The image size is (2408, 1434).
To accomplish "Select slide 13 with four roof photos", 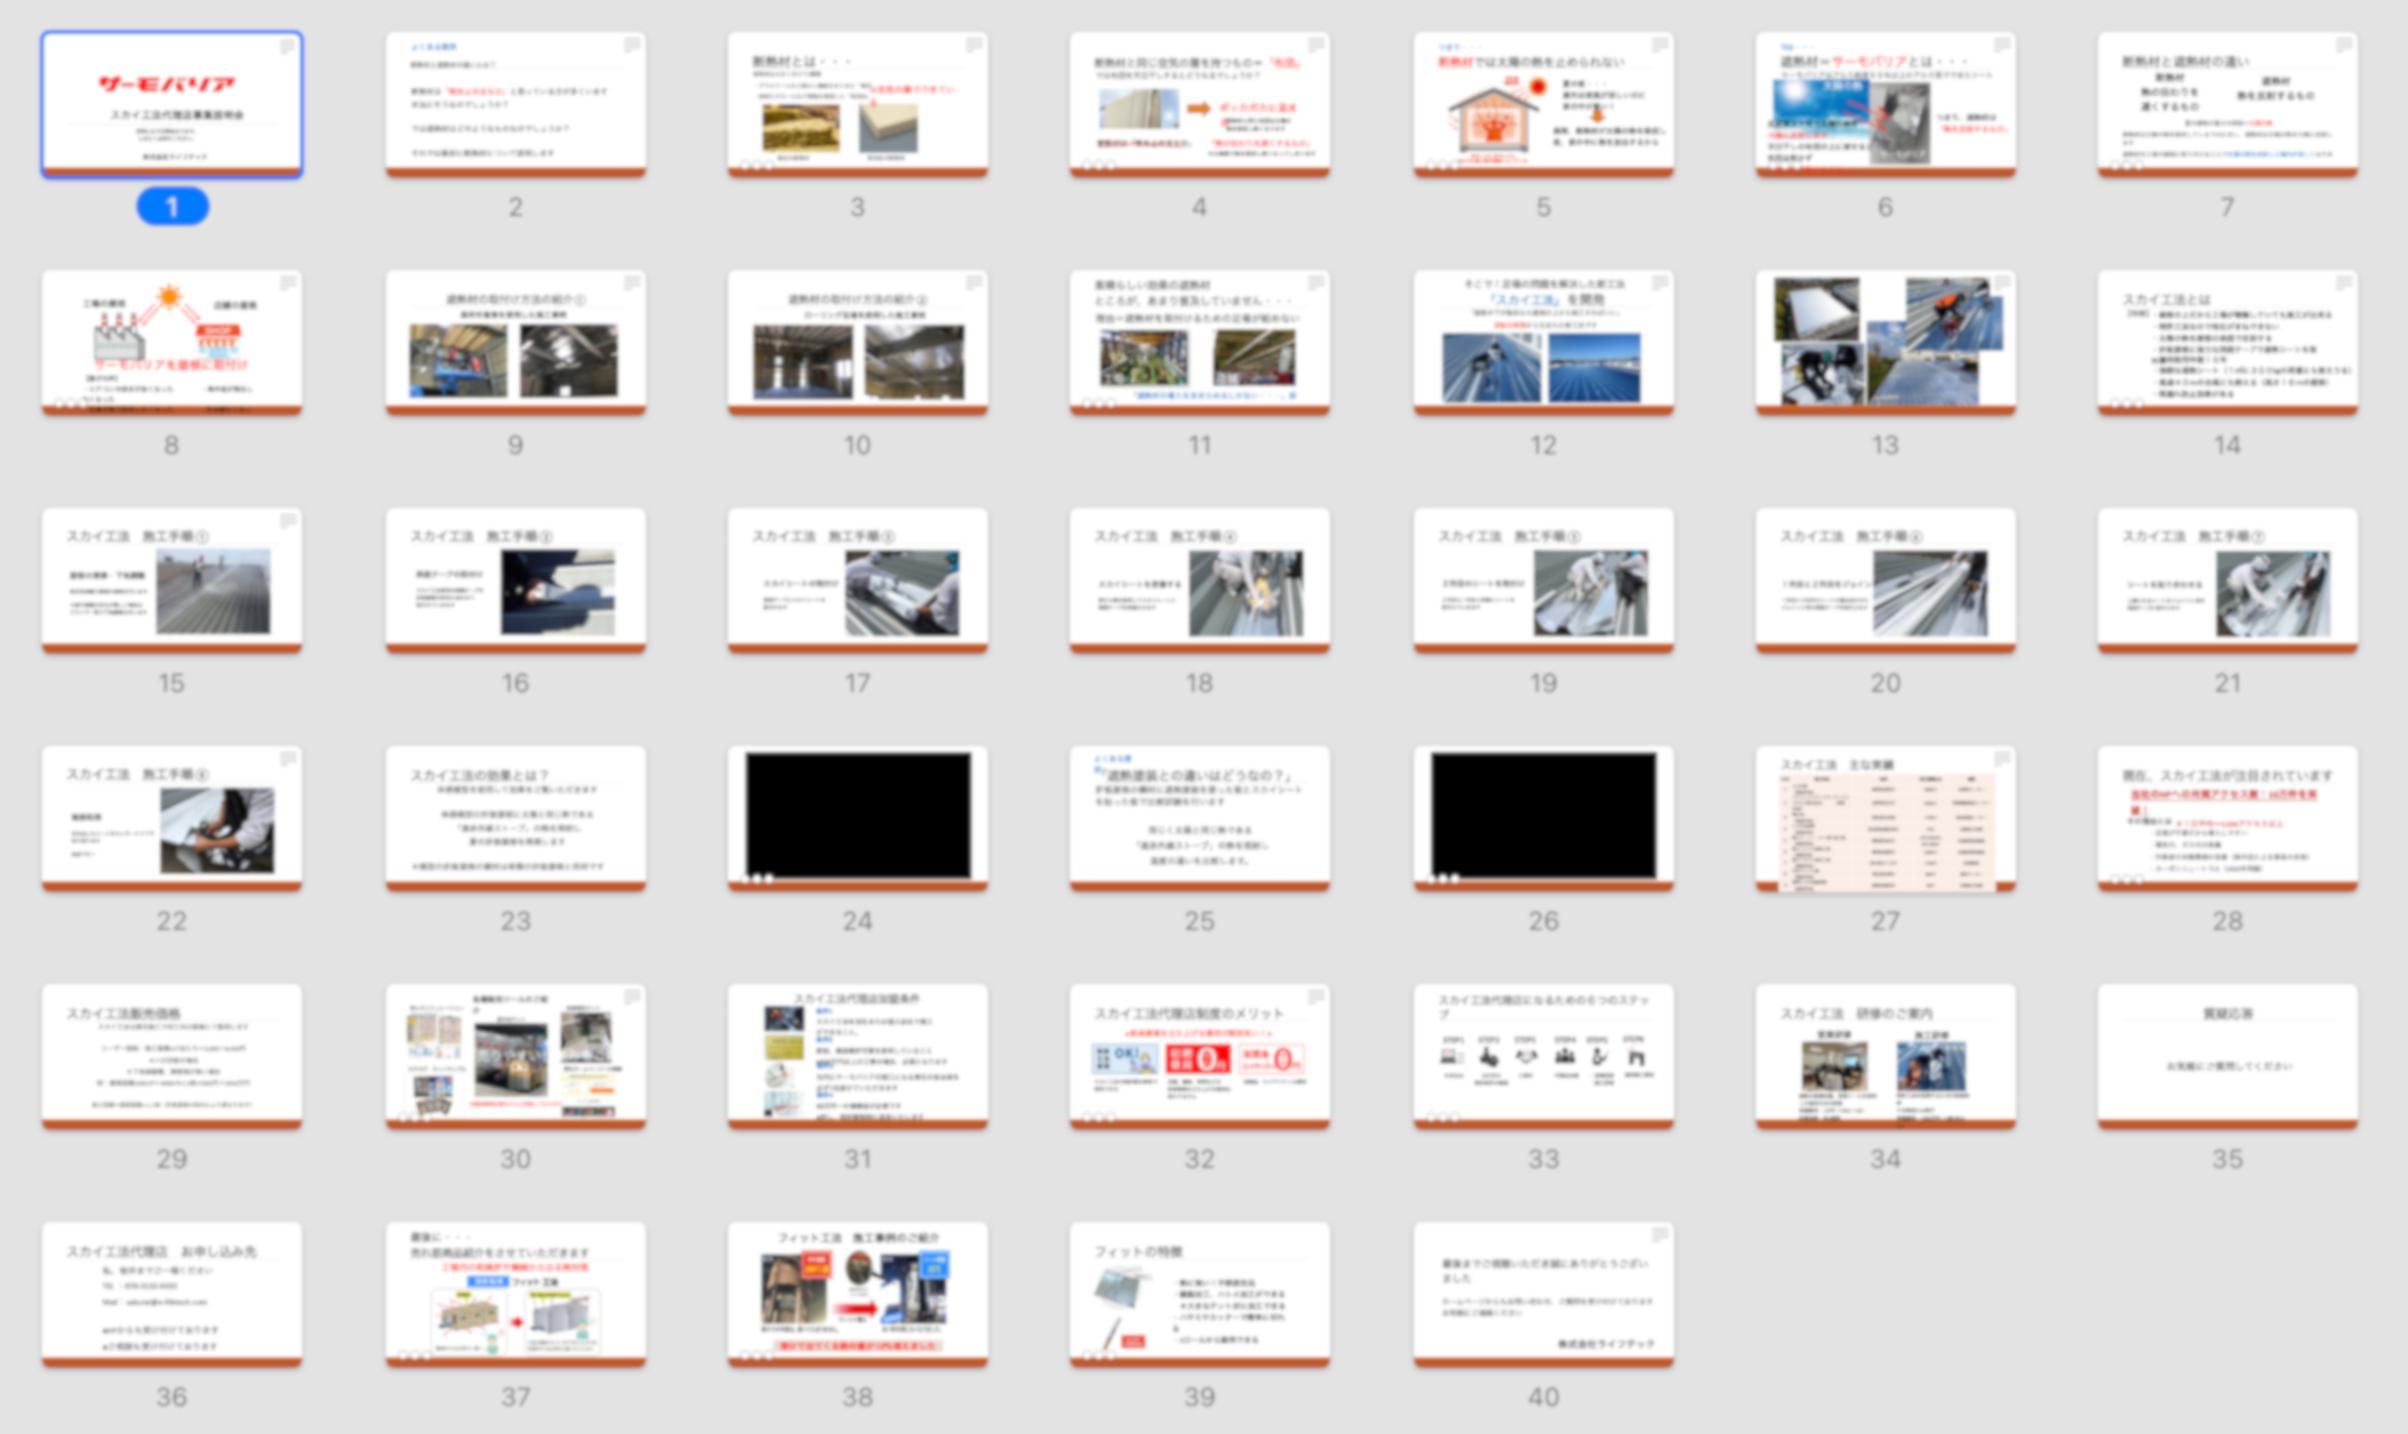I will pyautogui.click(x=1885, y=340).
